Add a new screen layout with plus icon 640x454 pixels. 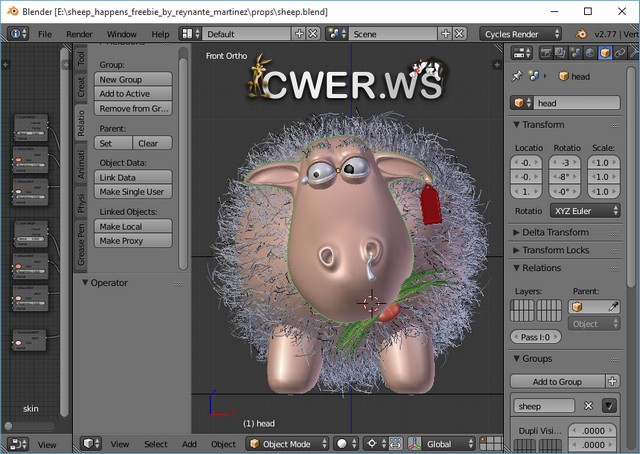(300, 33)
